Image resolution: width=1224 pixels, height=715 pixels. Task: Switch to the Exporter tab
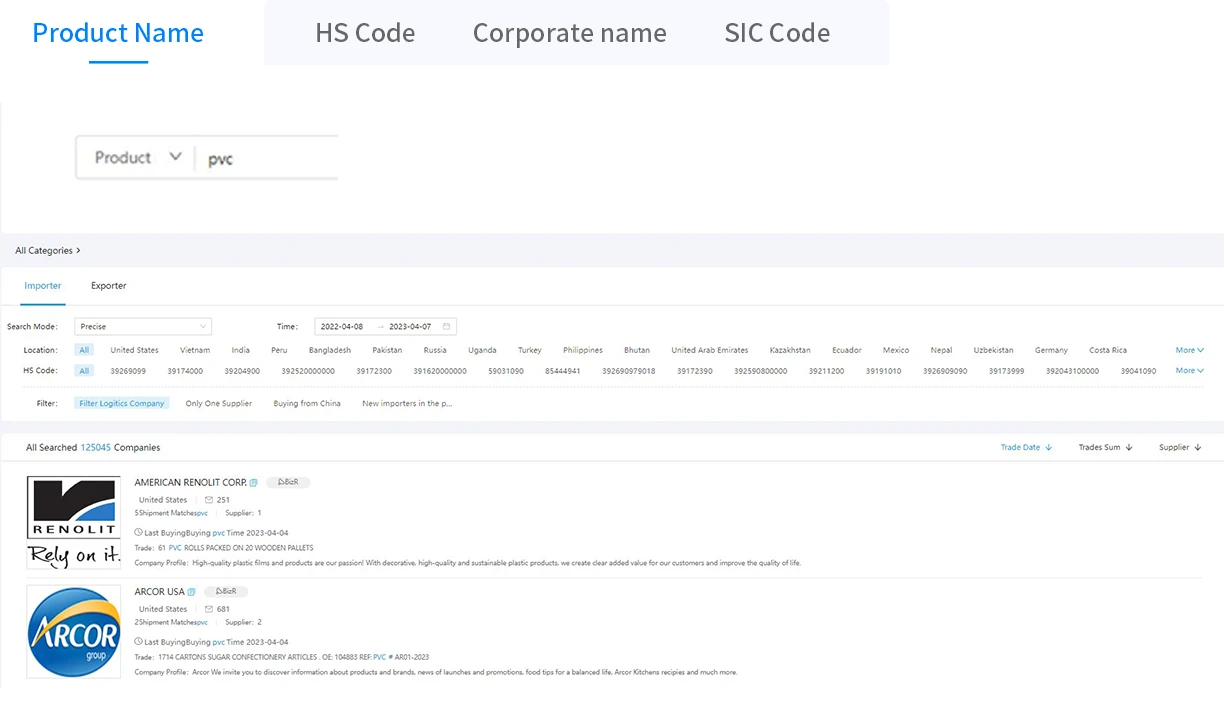(109, 286)
